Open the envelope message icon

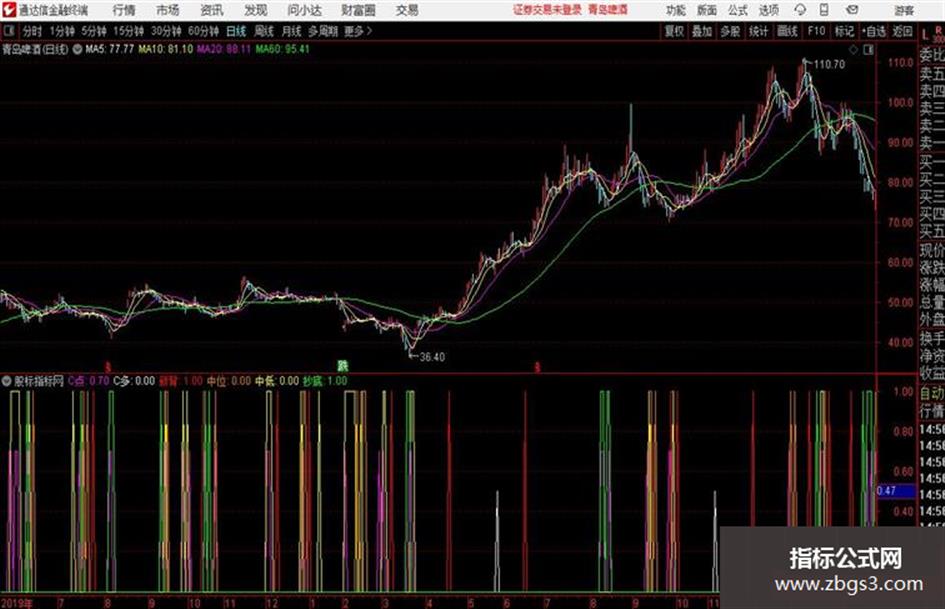pyautogui.click(x=852, y=10)
